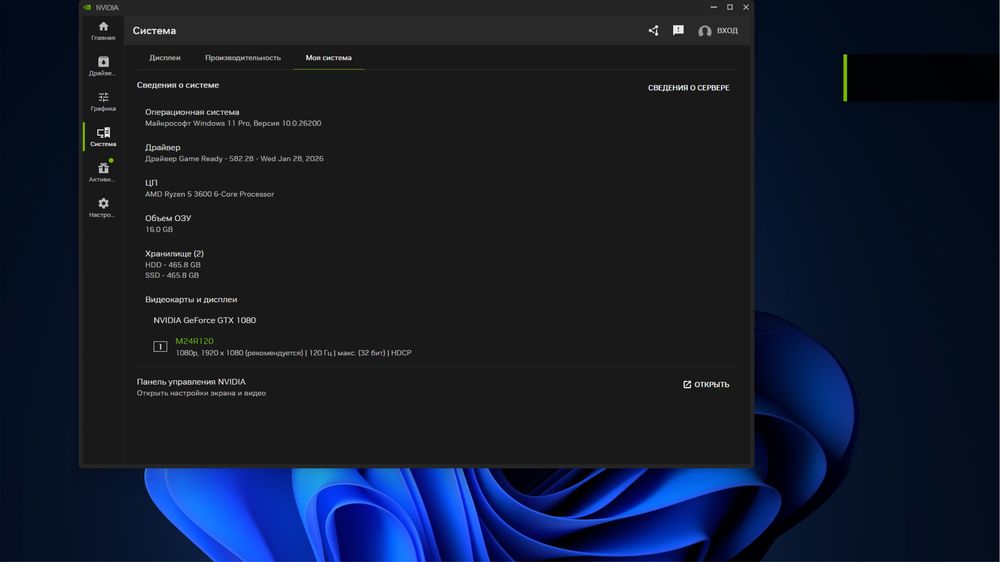1000x562 pixels.
Task: Click the display number 1 icon
Action: coord(160,346)
